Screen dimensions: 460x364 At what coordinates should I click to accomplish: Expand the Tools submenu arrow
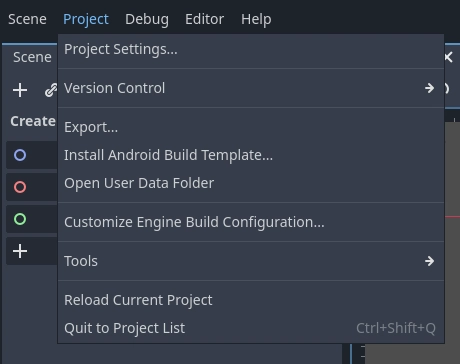point(429,261)
